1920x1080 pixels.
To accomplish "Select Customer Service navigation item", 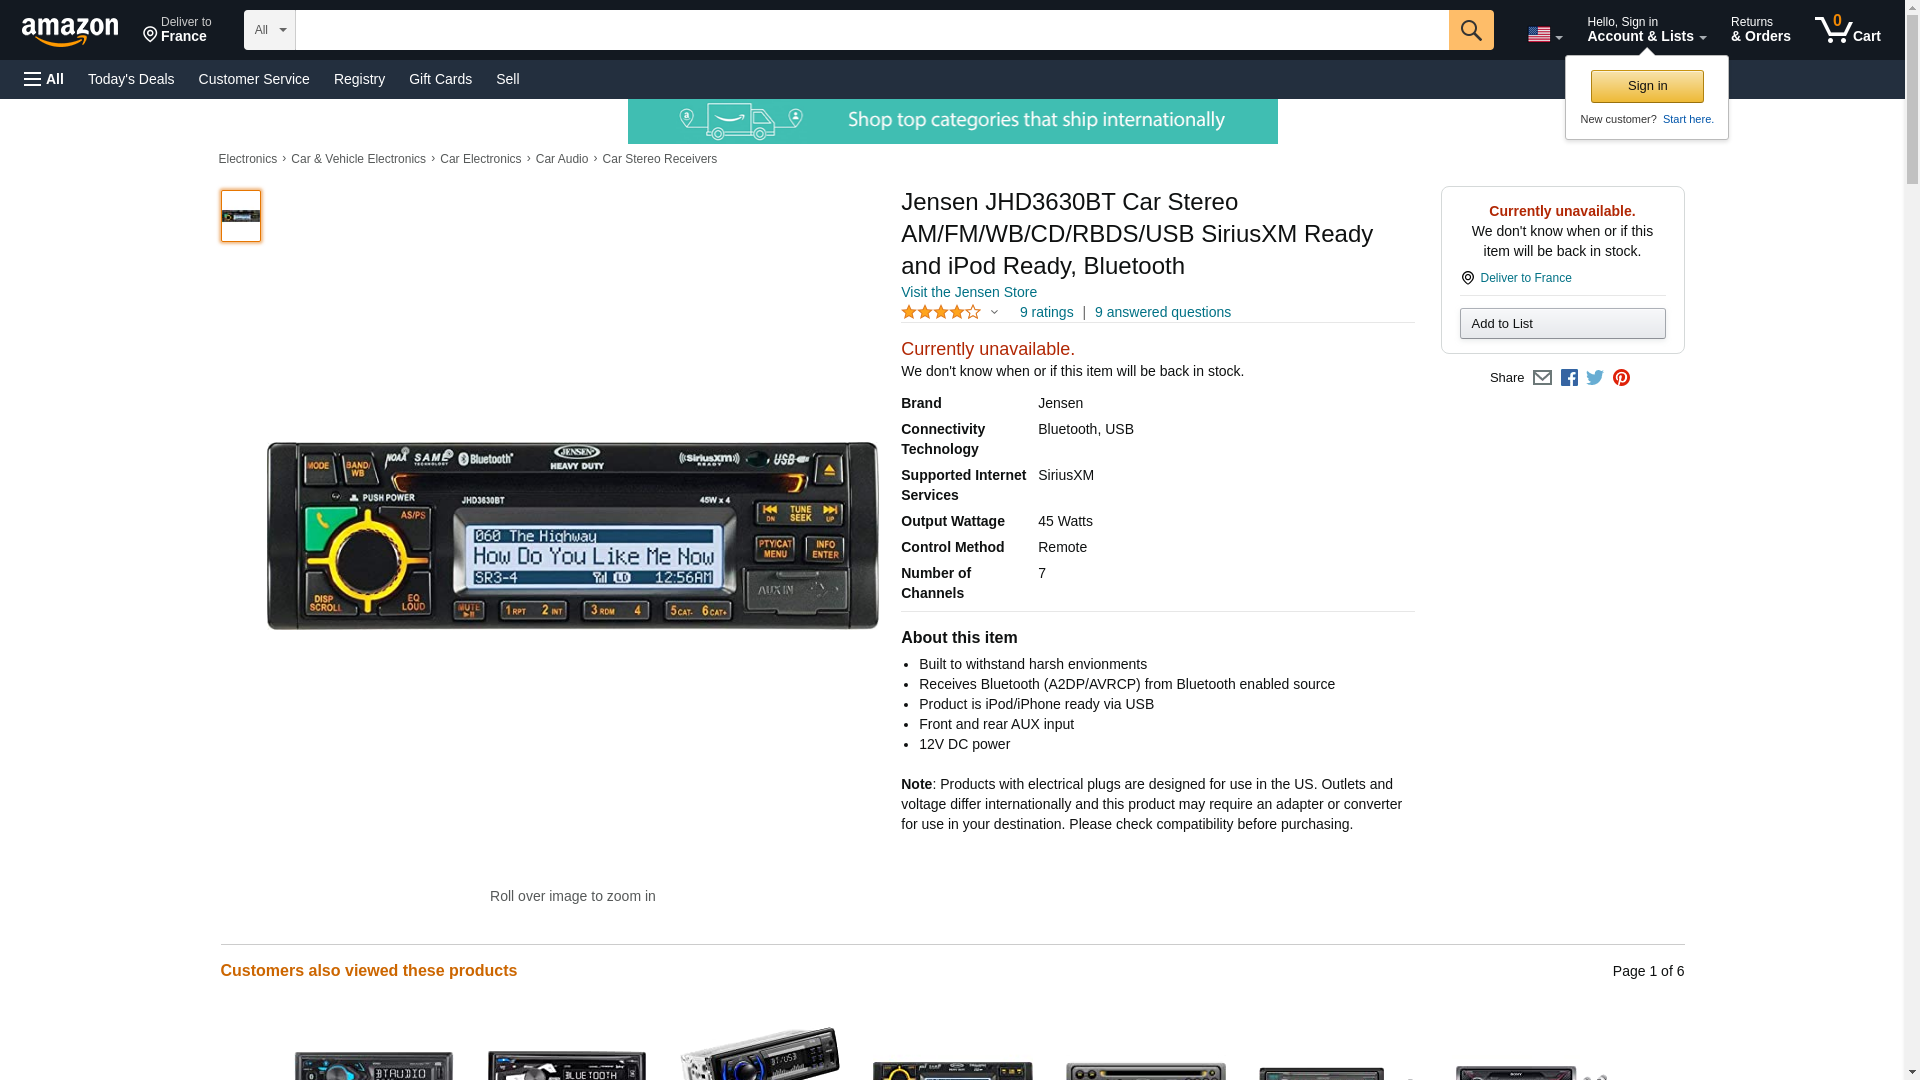I will pos(254,79).
